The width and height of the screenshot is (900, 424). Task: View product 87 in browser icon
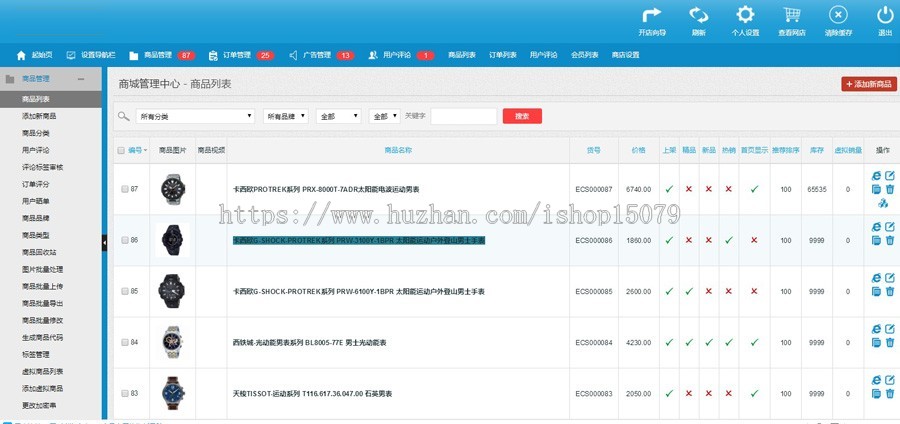[x=876, y=176]
